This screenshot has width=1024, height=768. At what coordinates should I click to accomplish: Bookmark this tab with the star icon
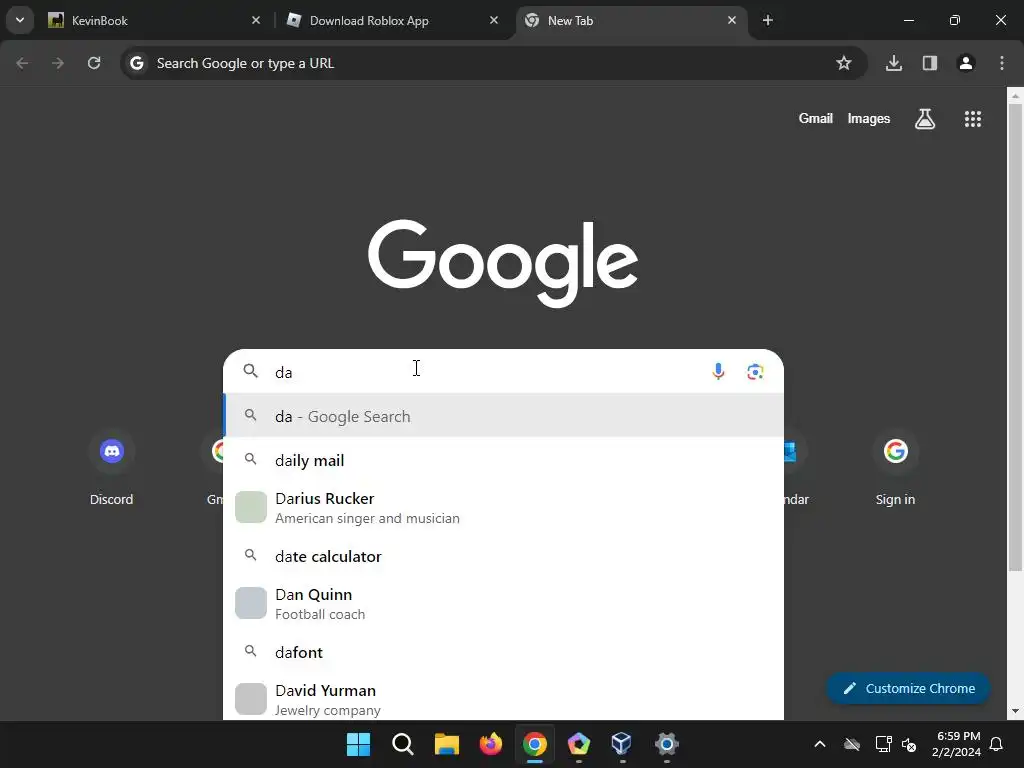[x=844, y=63]
